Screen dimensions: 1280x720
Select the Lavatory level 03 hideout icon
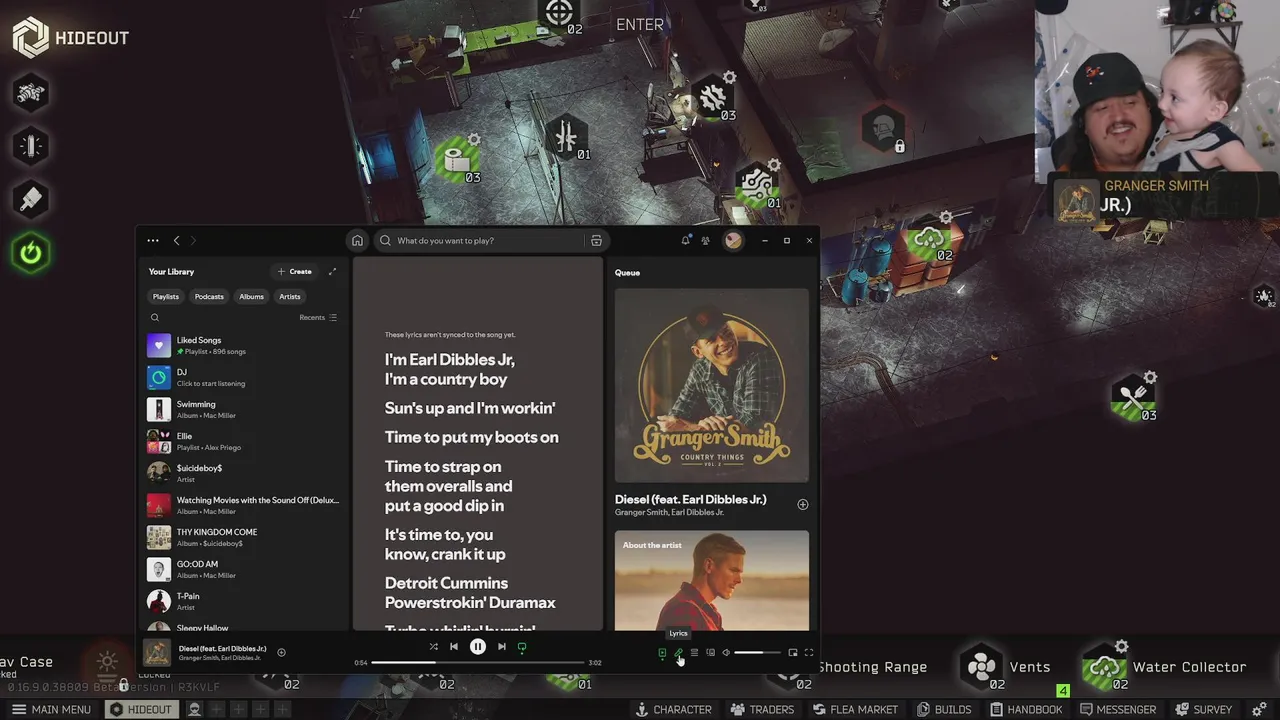tap(458, 159)
